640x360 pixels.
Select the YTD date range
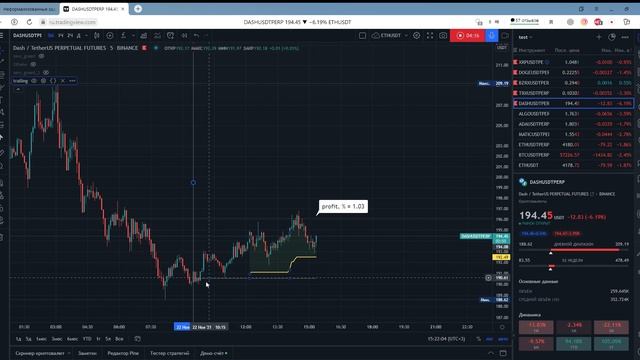click(87, 339)
